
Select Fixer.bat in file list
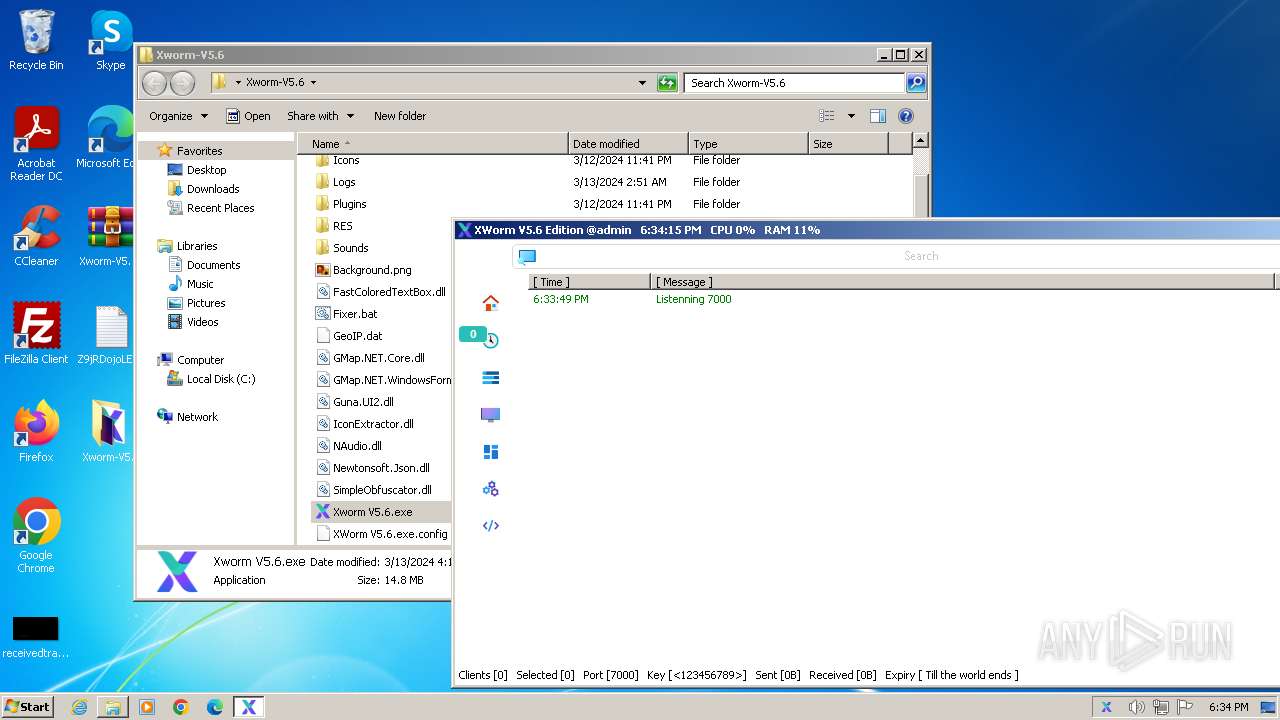pos(355,314)
